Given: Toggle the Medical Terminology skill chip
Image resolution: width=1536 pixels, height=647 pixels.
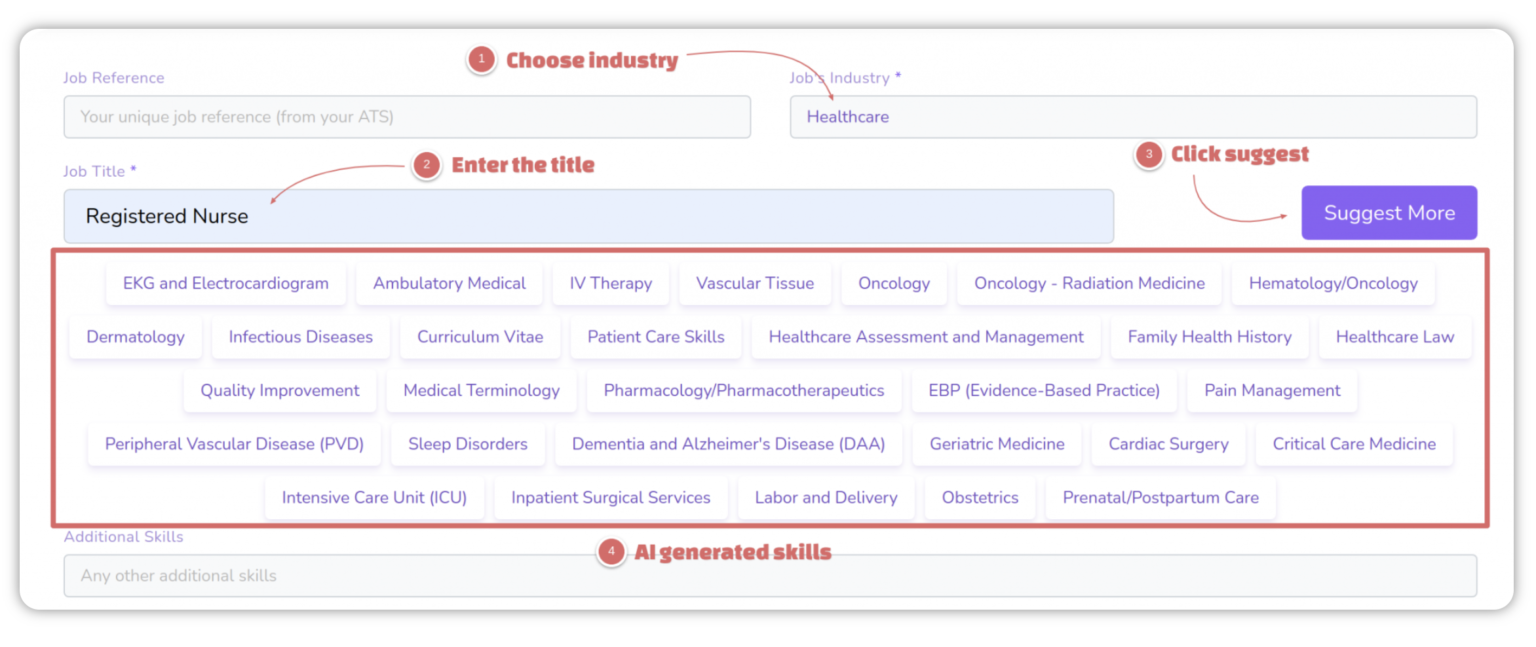Looking at the screenshot, I should (x=481, y=390).
